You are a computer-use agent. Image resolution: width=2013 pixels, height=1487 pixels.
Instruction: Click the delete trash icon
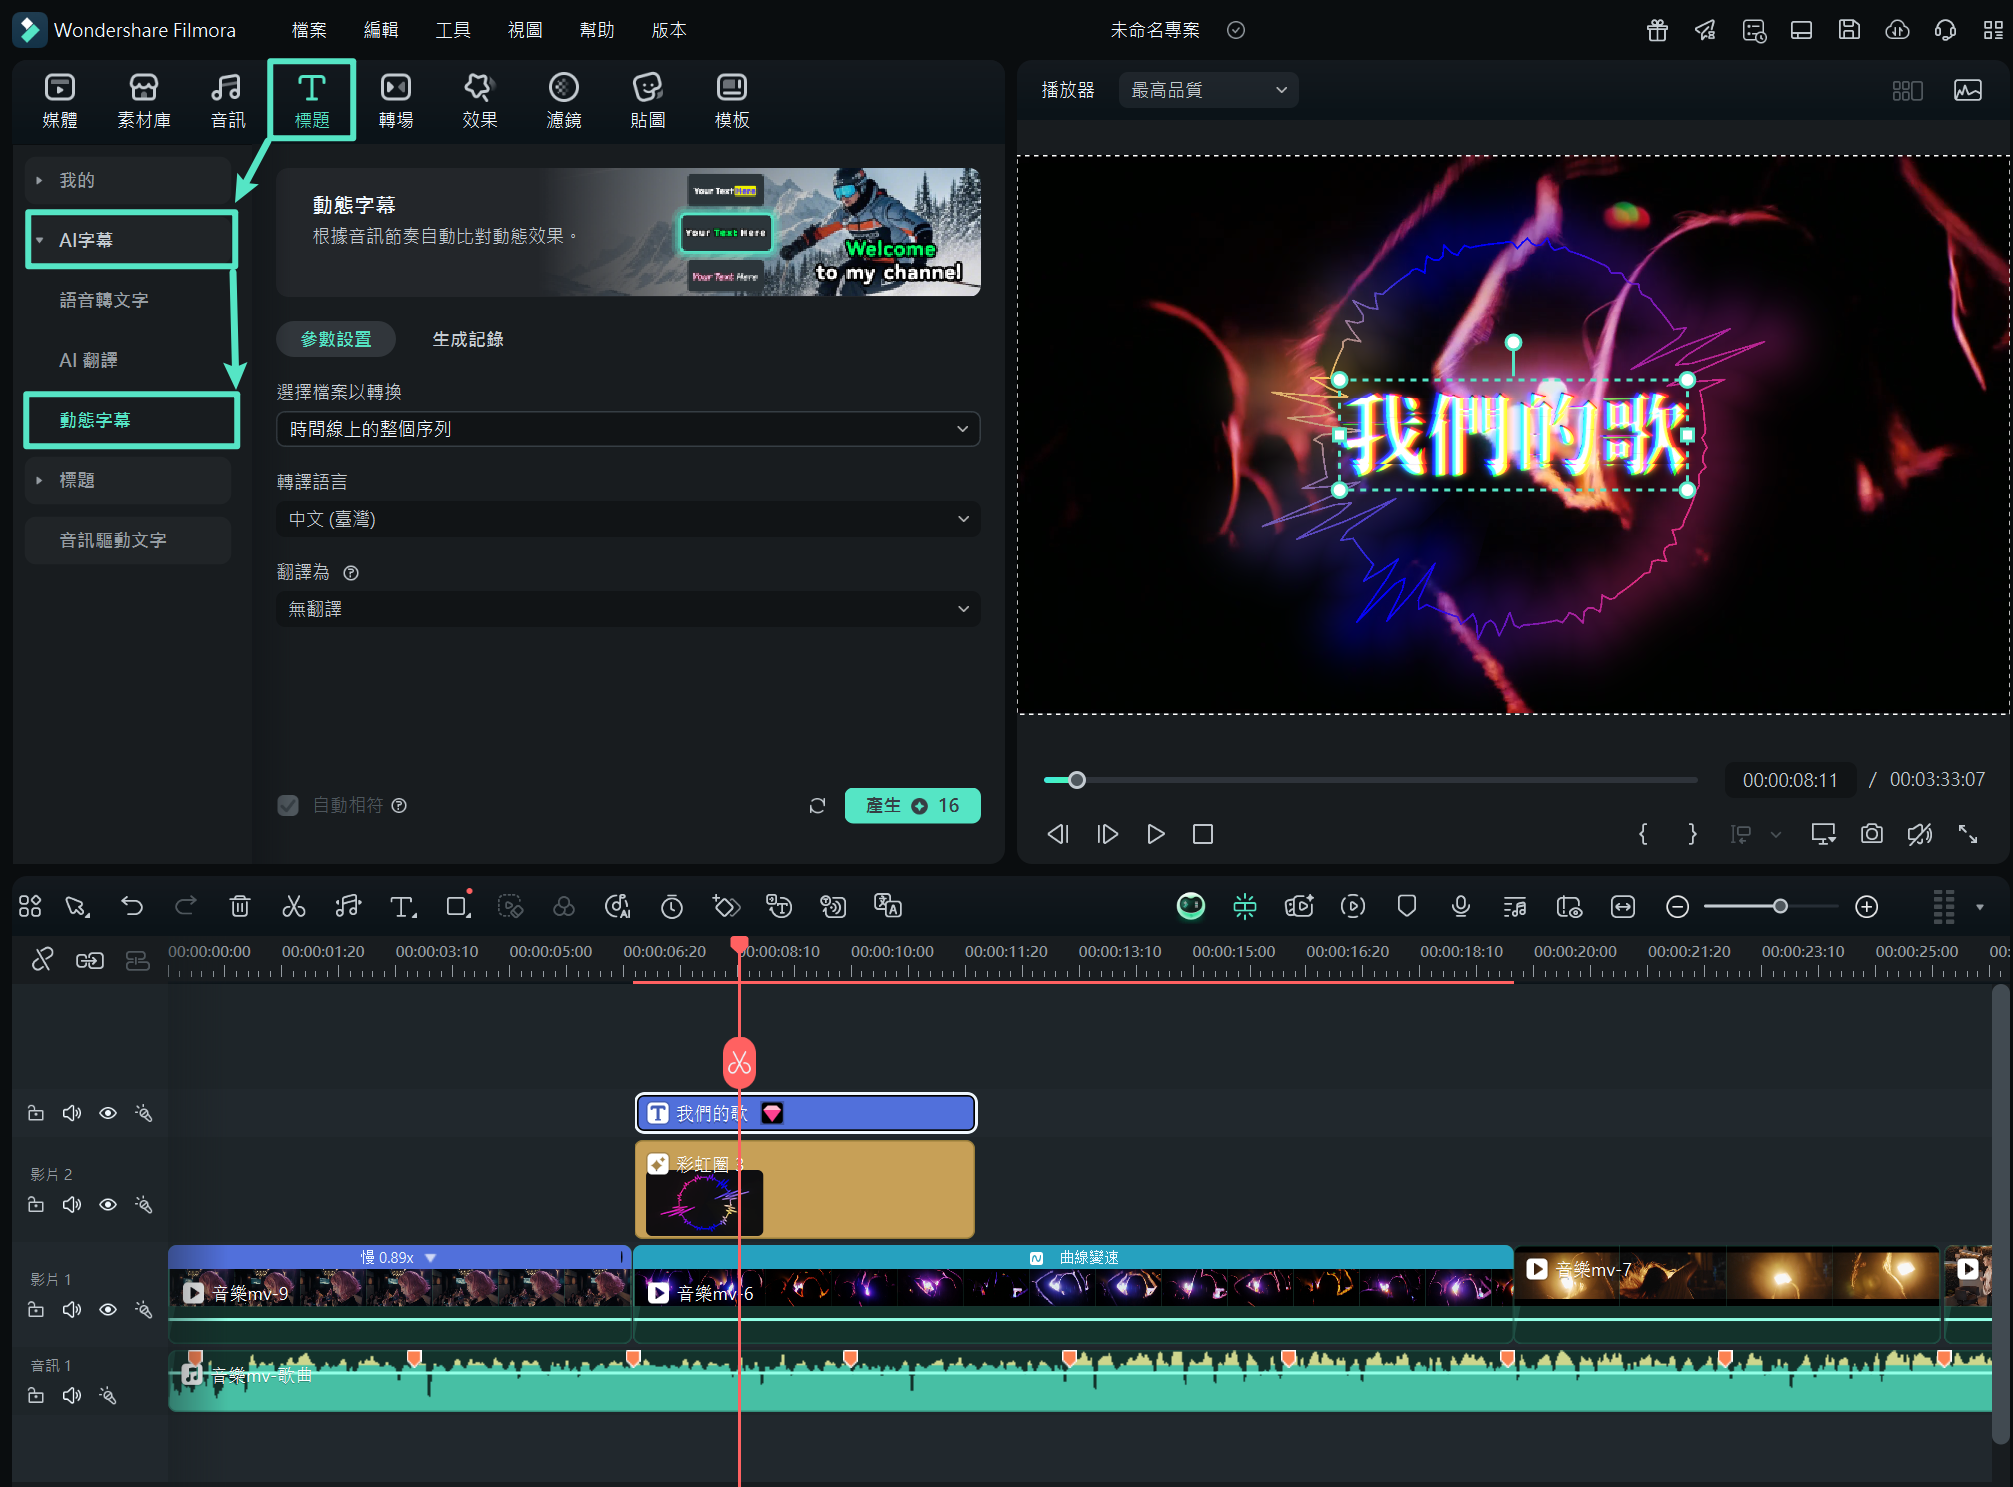tap(240, 906)
